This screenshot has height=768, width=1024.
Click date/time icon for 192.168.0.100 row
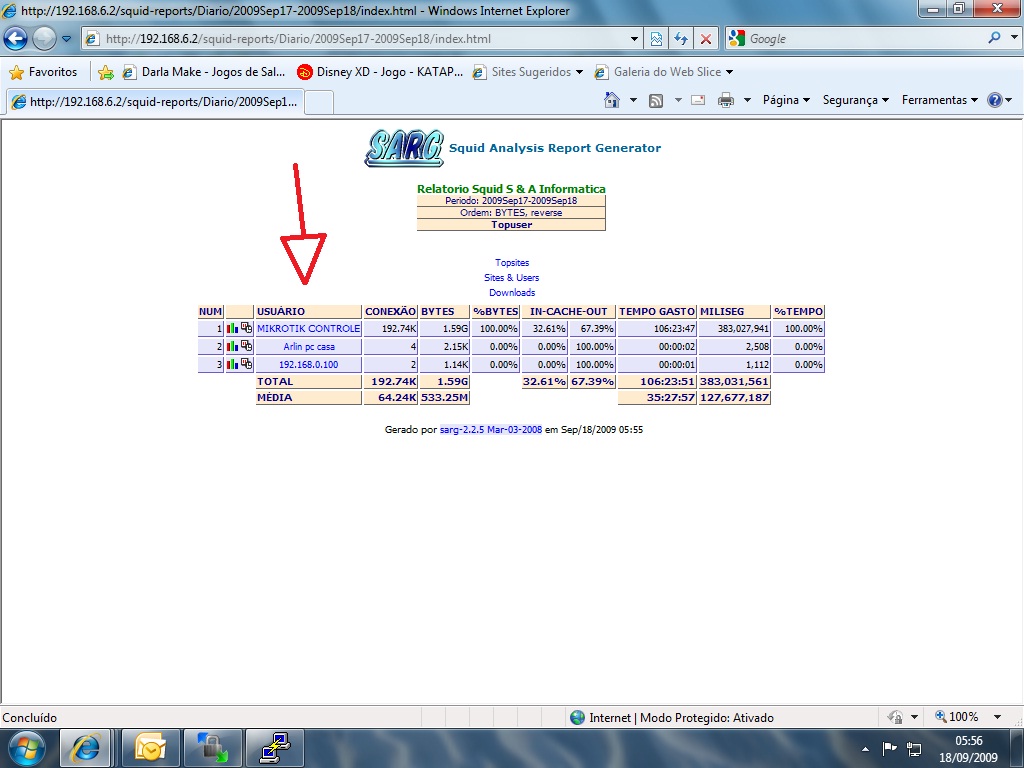tap(246, 364)
